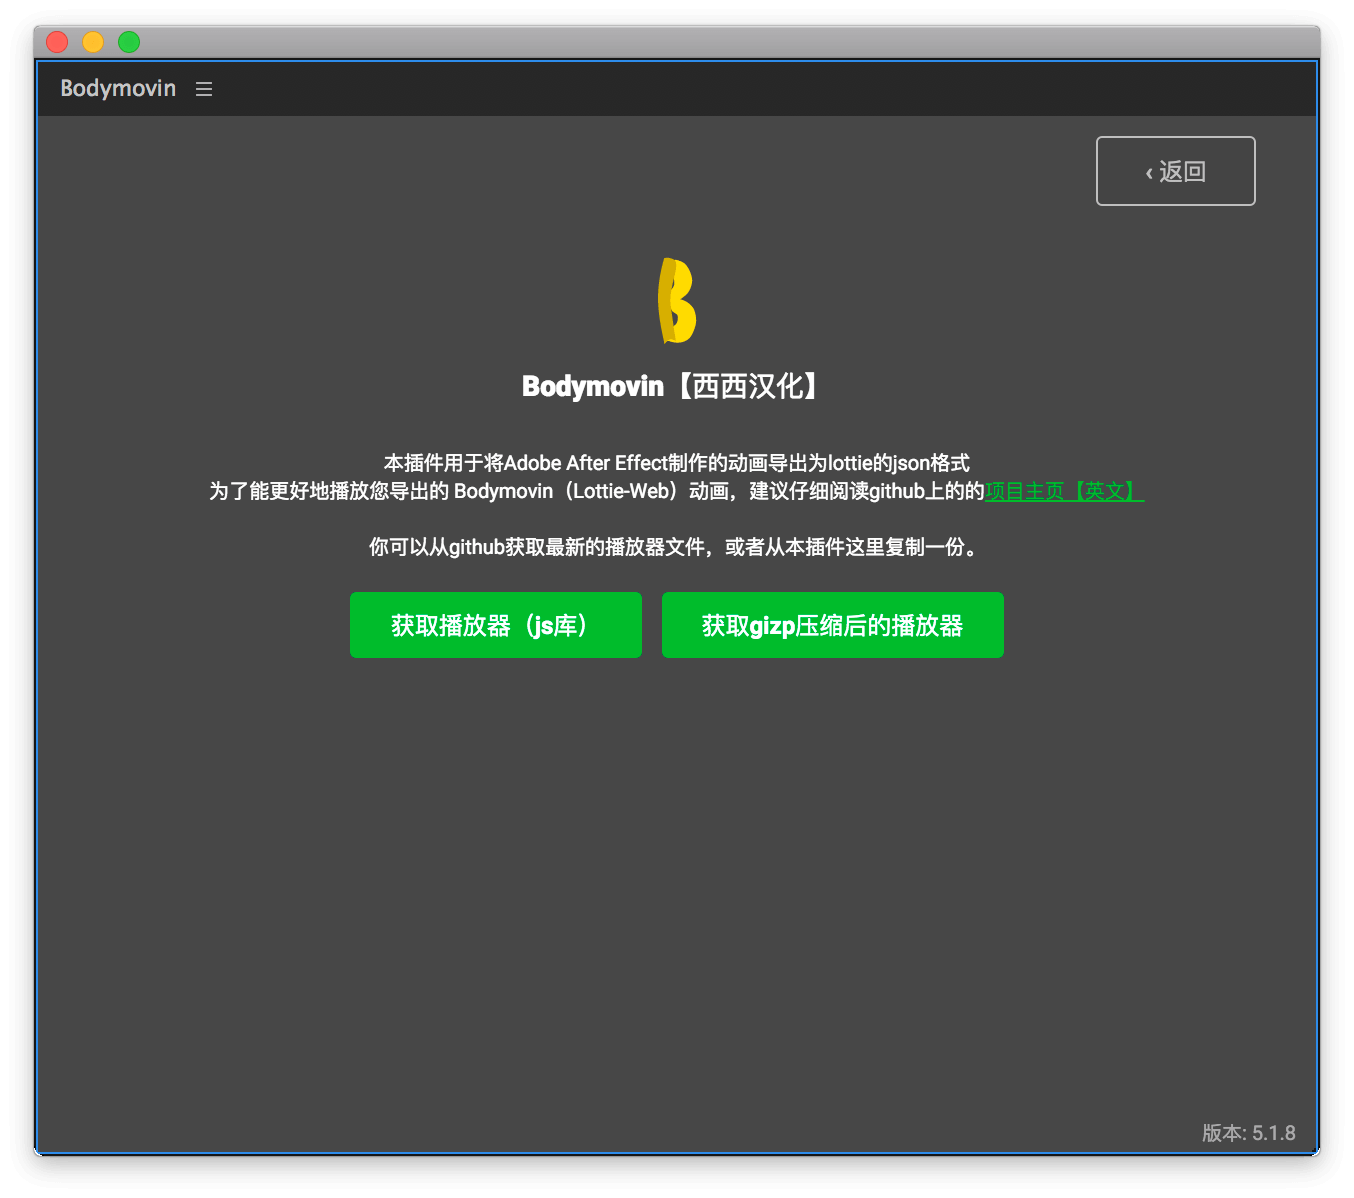The height and width of the screenshot is (1198, 1354).
Task: Click the Bodymovin panel title tab
Action: pyautogui.click(x=118, y=88)
